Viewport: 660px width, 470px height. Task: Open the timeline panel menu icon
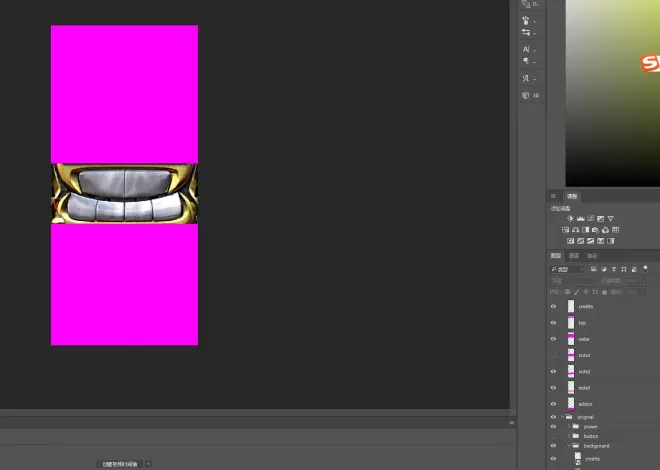click(x=512, y=423)
